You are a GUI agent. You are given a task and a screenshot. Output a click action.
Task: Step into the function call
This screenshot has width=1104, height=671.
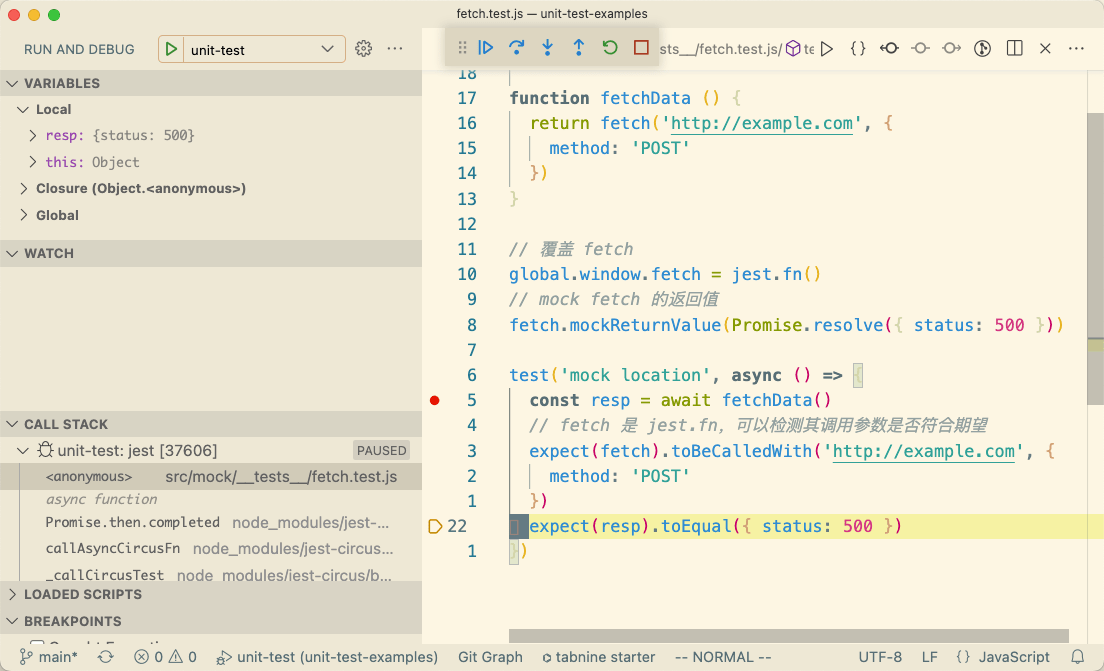[x=548, y=47]
